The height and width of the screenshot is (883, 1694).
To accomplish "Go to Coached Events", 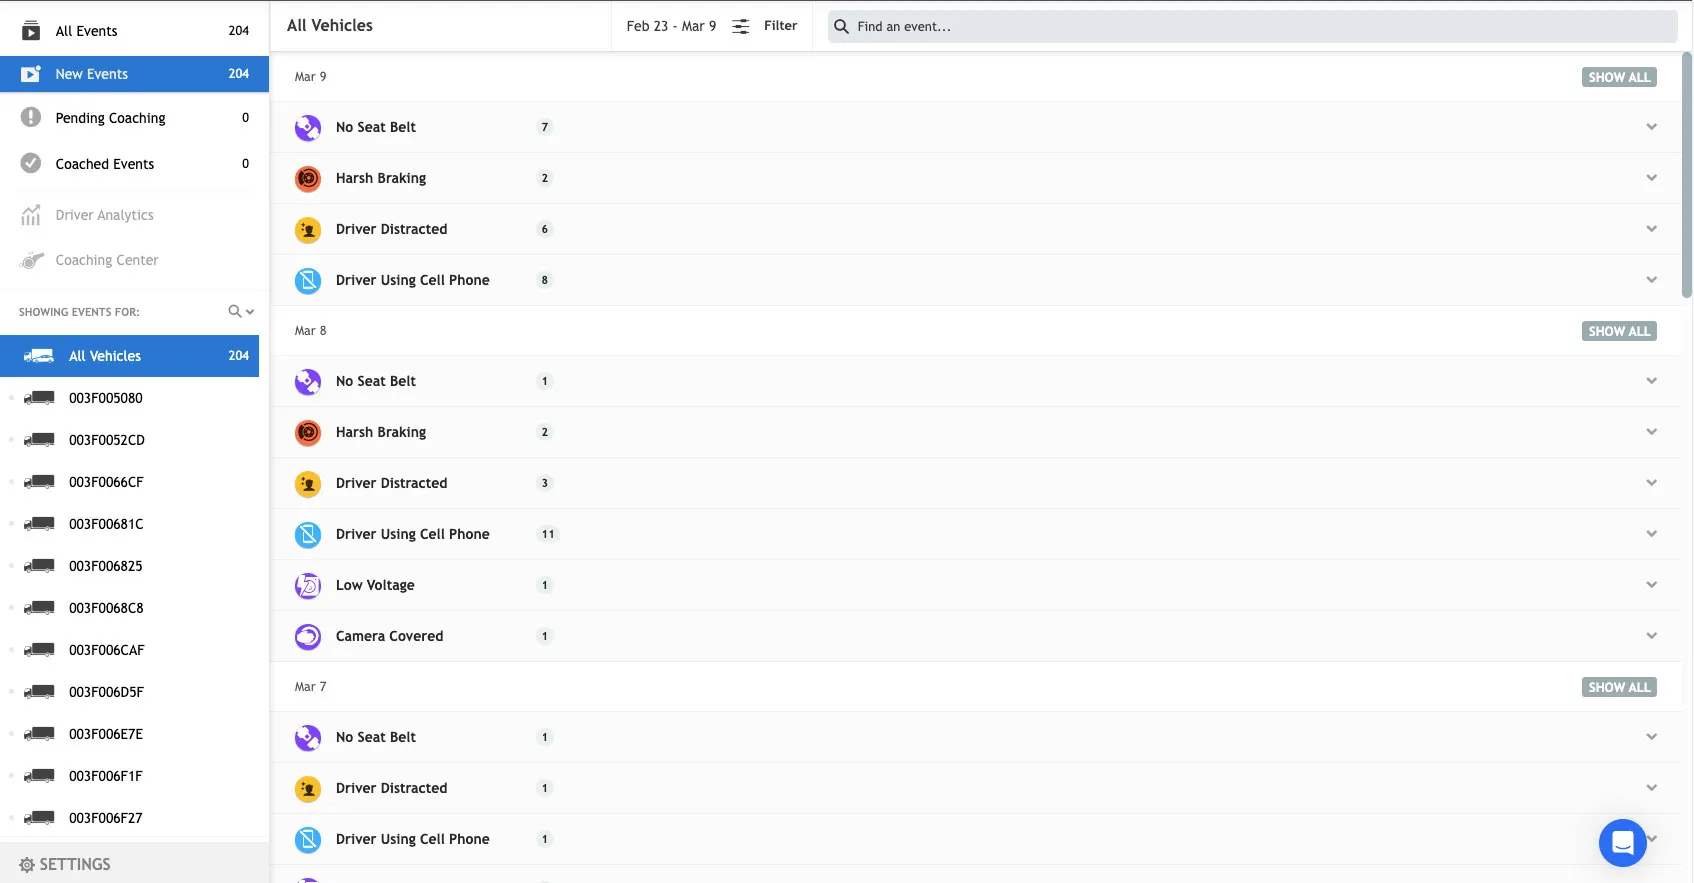I will pos(134,164).
